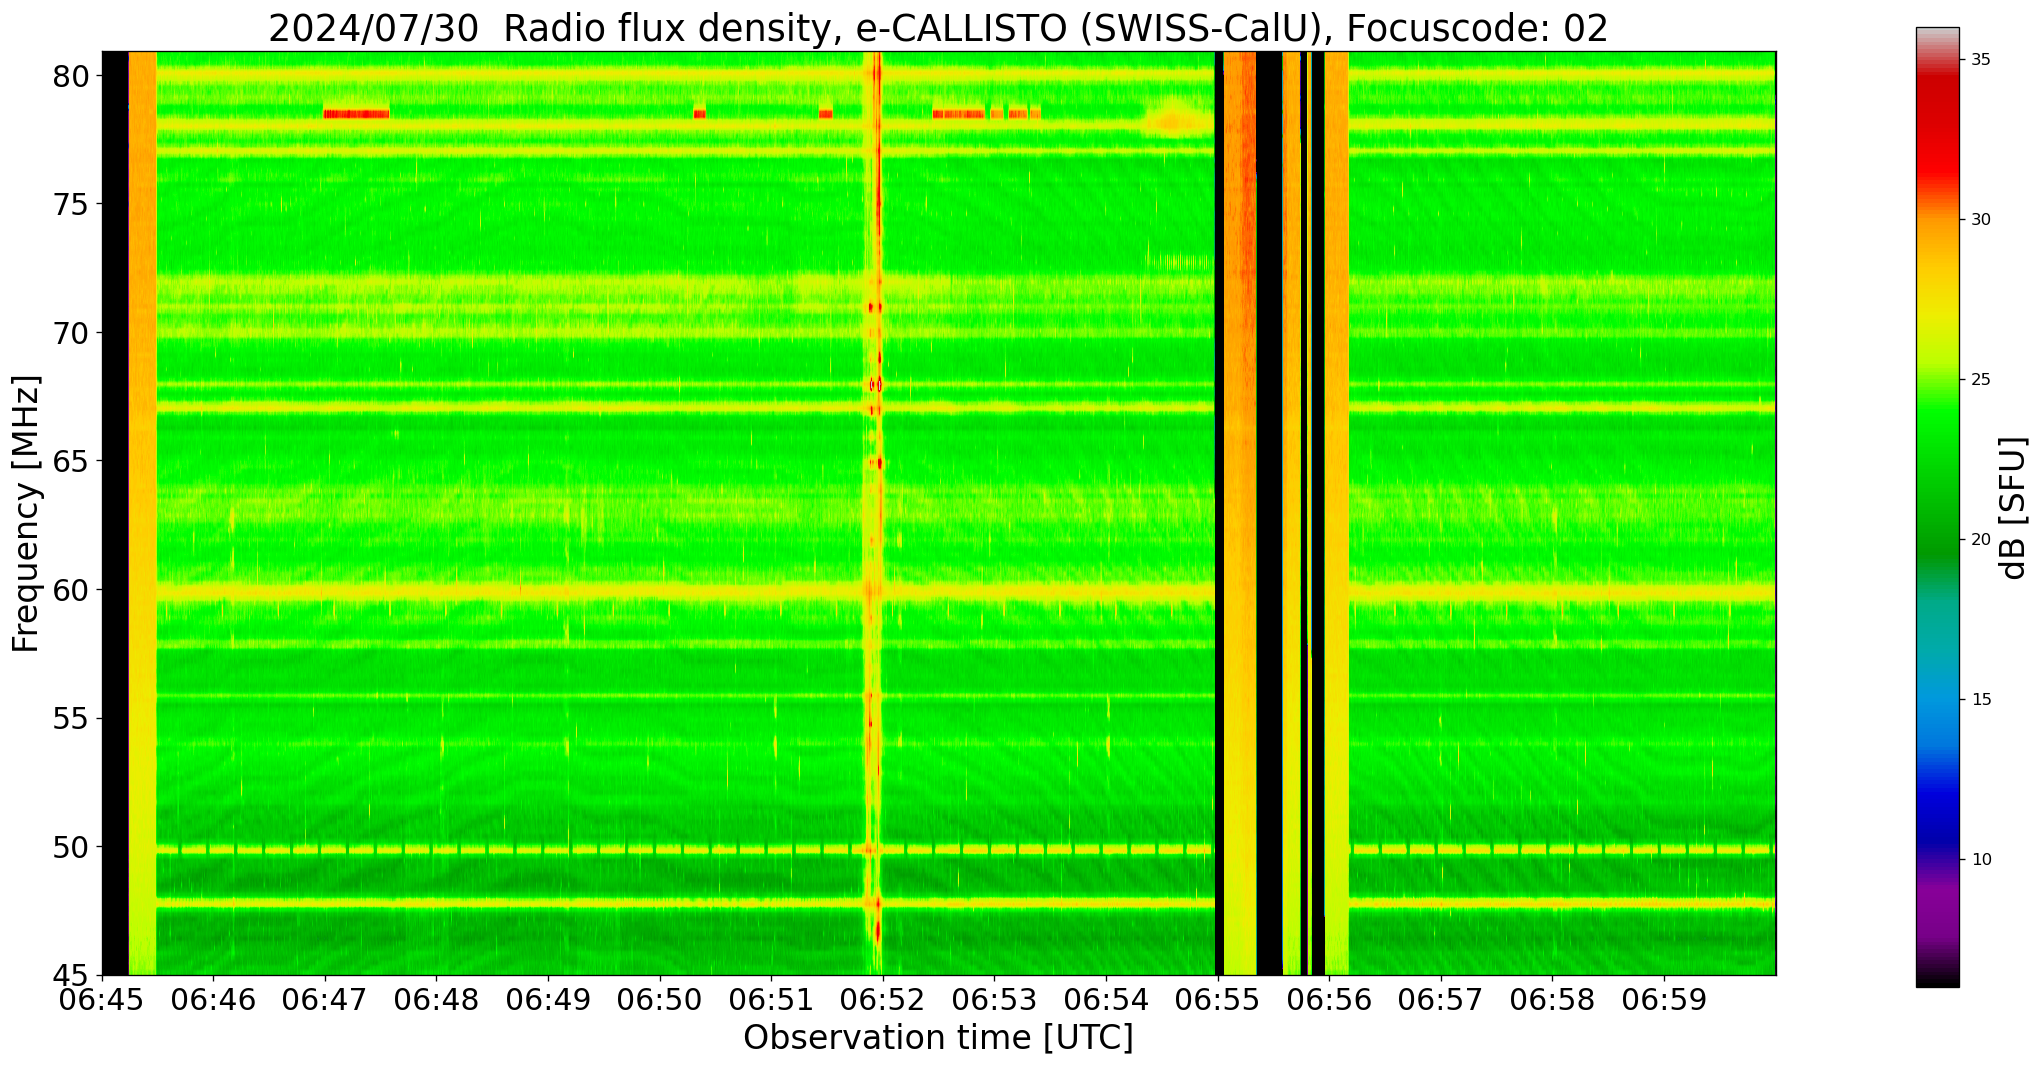2043x1067 pixels.
Task: Click the 70 MHz frequency tick label
Action: 71,333
